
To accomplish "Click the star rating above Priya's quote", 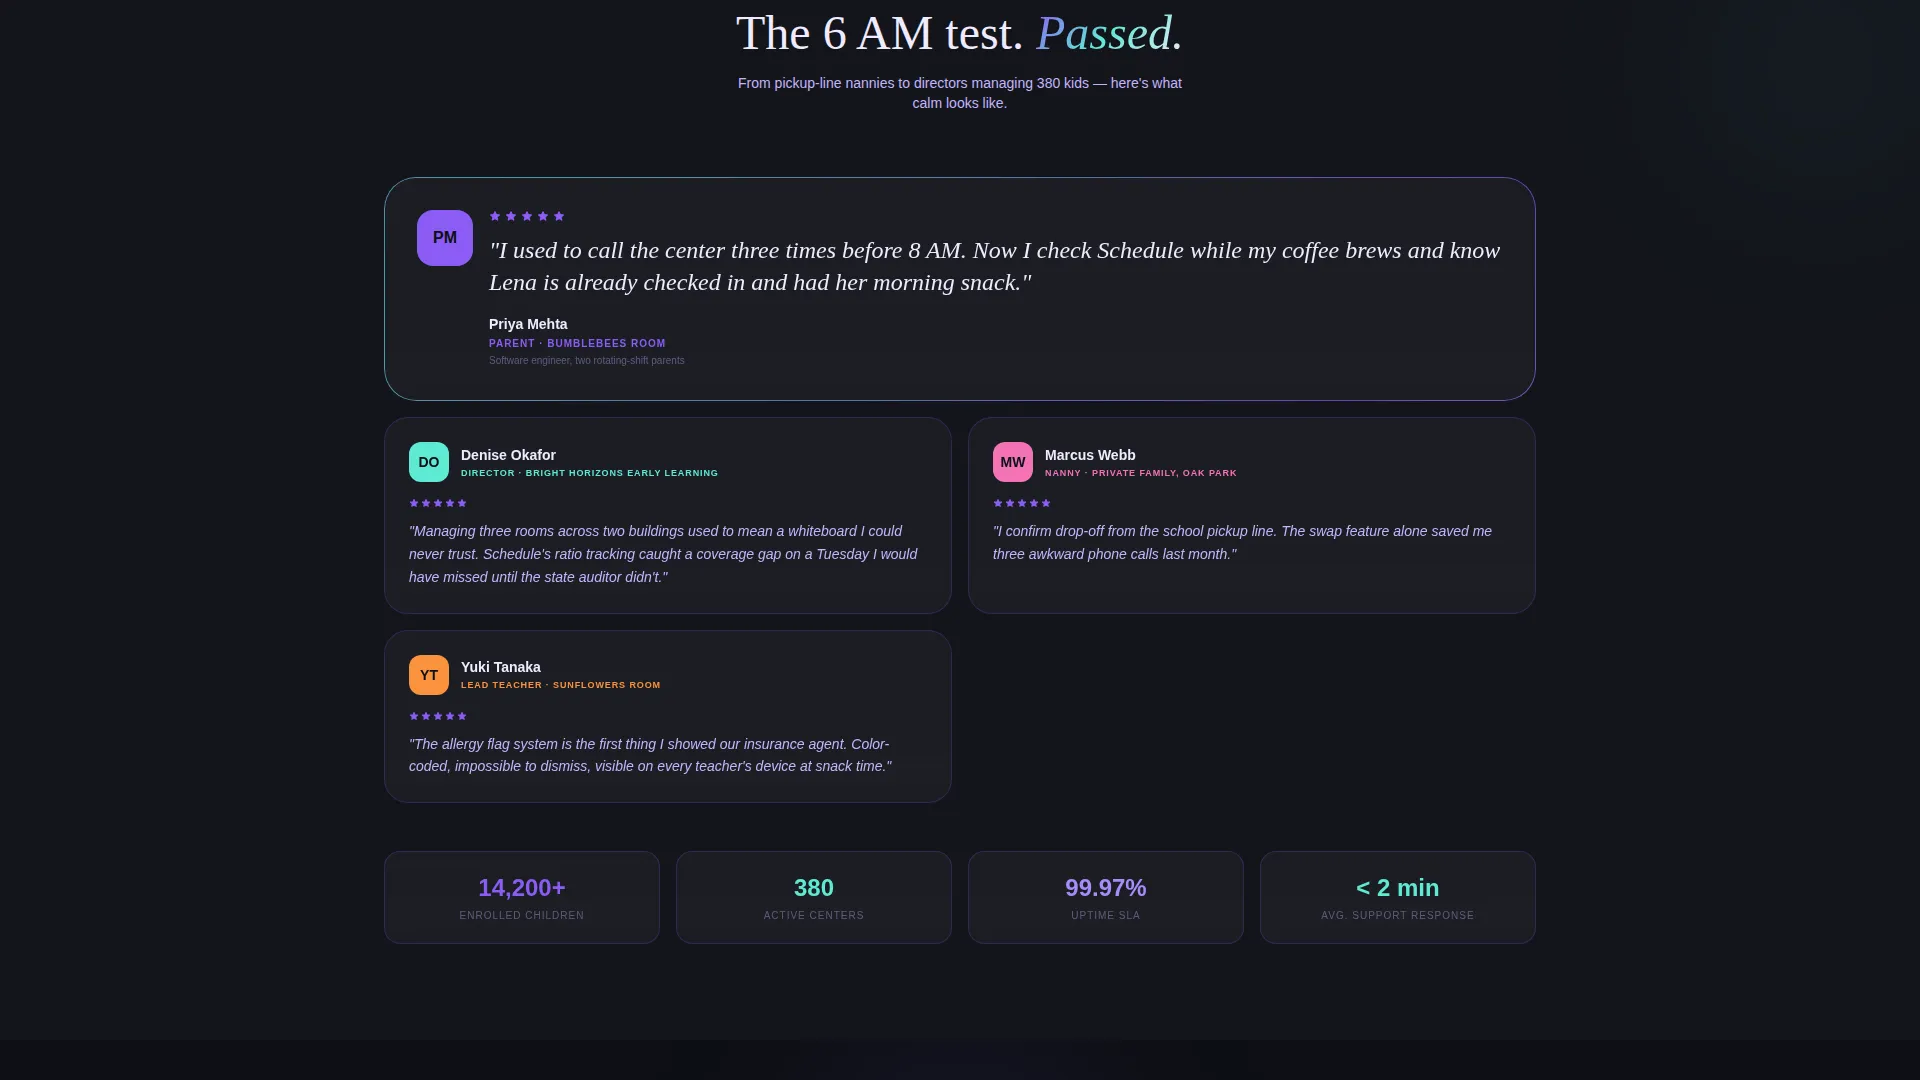I will pyautogui.click(x=527, y=216).
